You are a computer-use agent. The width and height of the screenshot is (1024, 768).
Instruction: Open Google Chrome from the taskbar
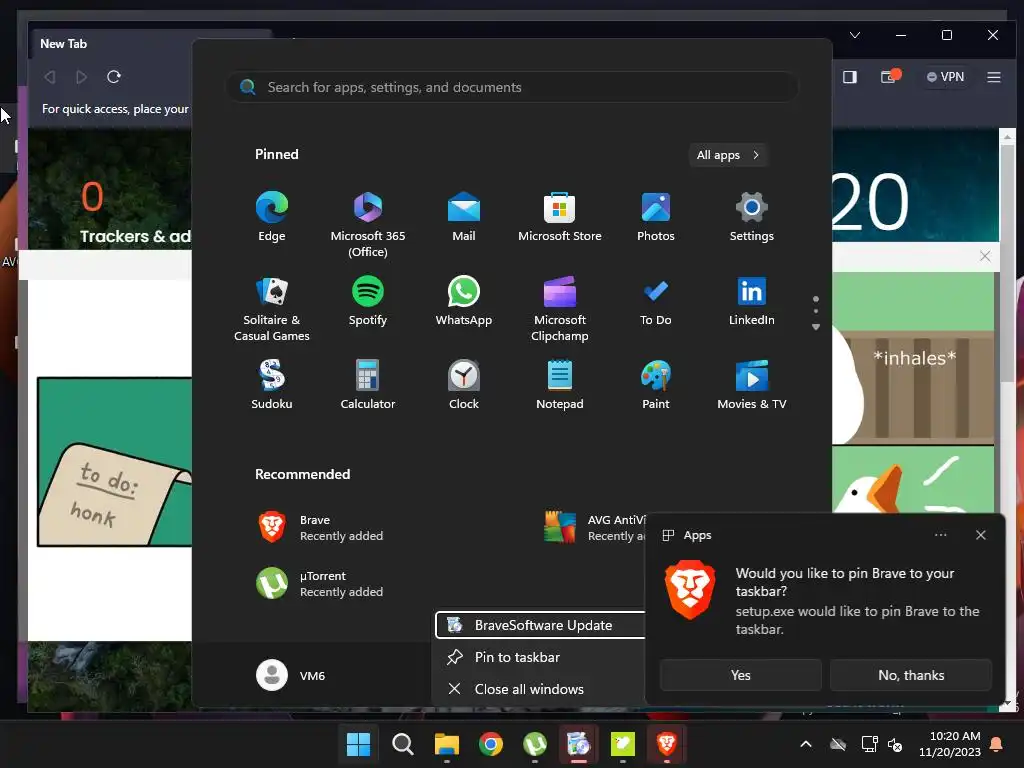coord(491,744)
